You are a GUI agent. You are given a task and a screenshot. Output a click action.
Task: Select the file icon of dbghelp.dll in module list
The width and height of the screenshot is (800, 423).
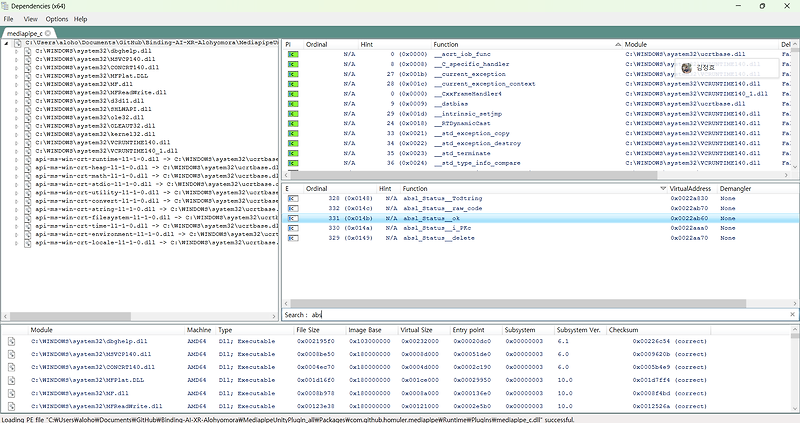(12, 341)
